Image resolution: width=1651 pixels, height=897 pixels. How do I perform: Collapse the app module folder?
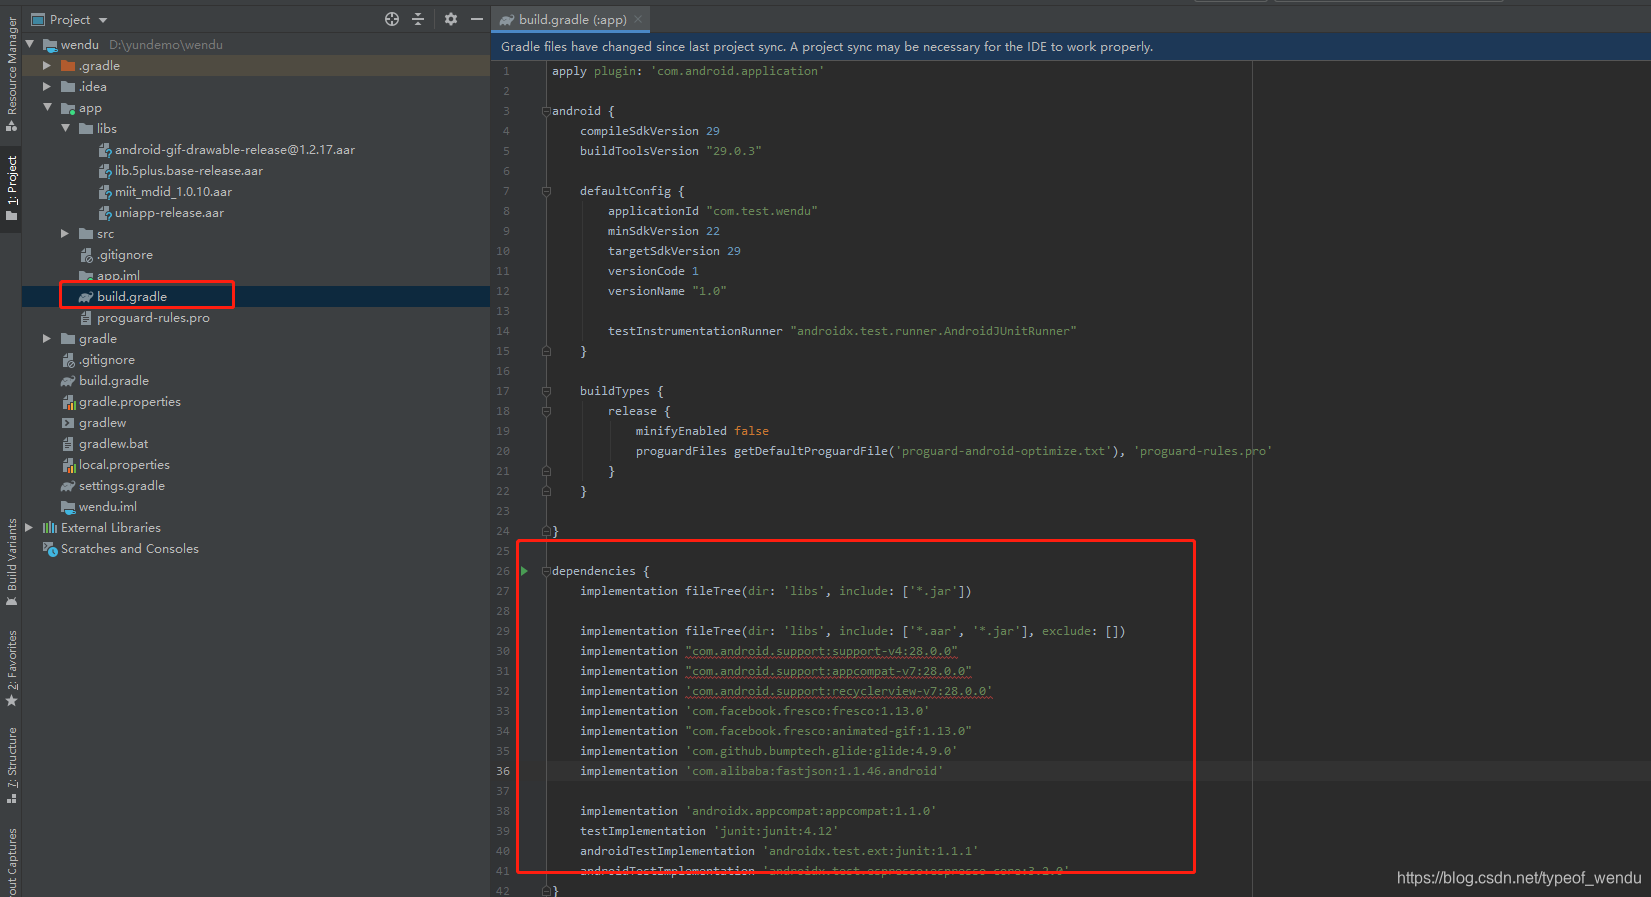(x=47, y=107)
